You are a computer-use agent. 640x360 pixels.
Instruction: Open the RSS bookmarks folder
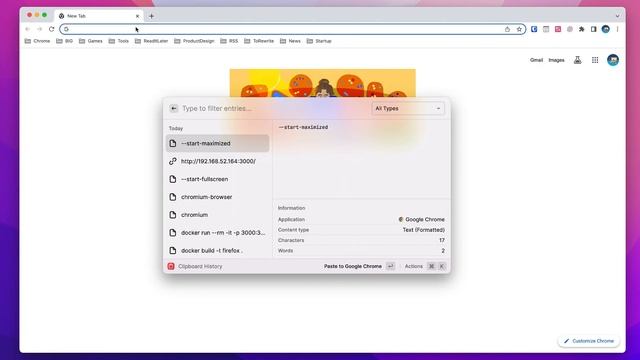pos(229,41)
